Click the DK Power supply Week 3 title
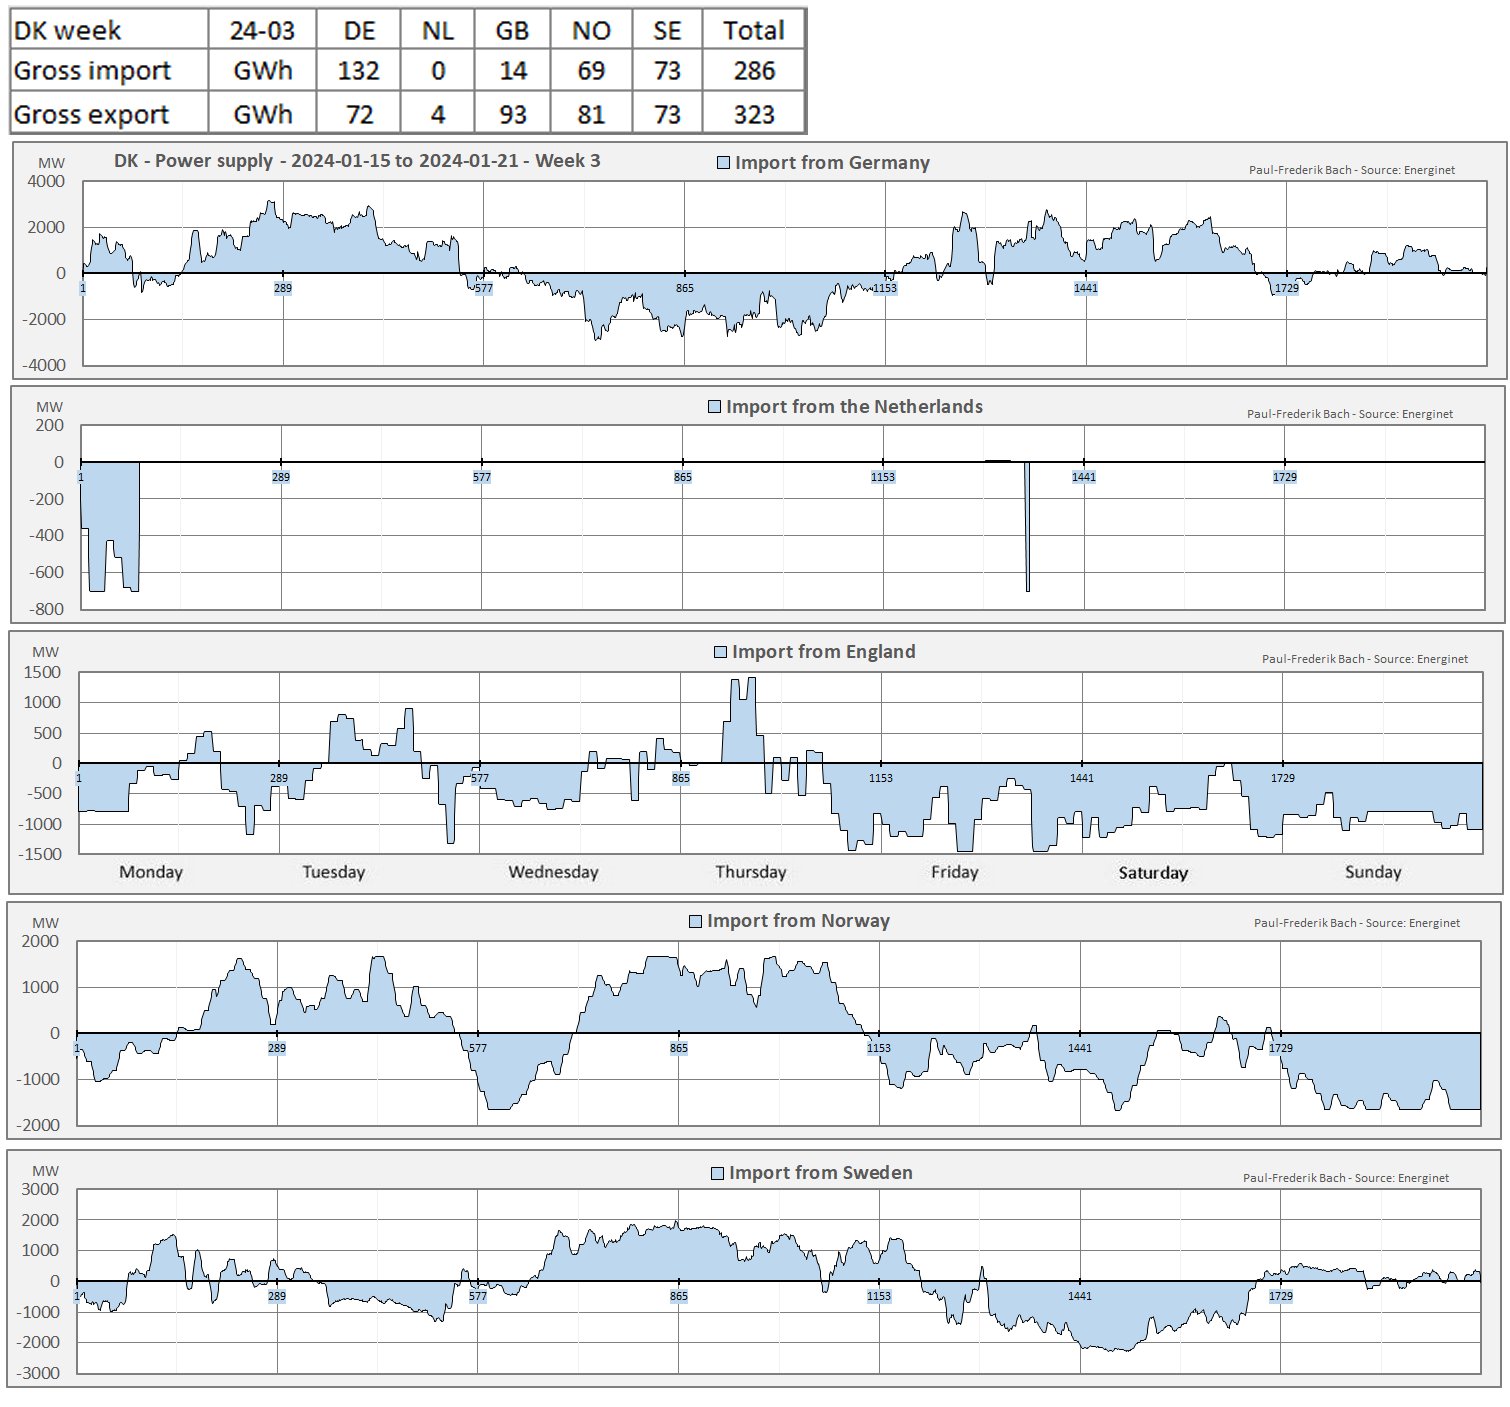1510x1407 pixels. [x=357, y=161]
